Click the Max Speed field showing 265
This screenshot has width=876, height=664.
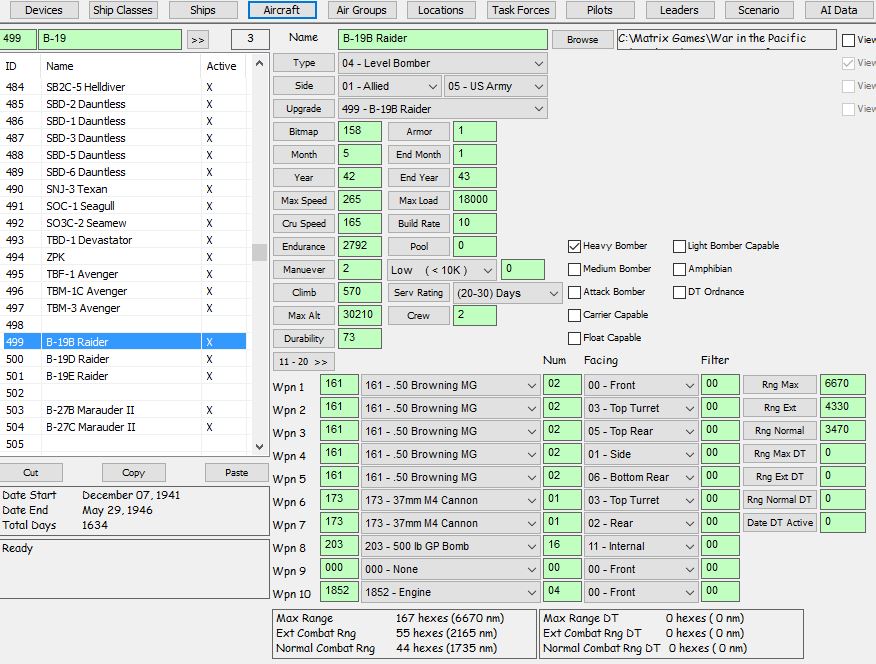tap(360, 200)
